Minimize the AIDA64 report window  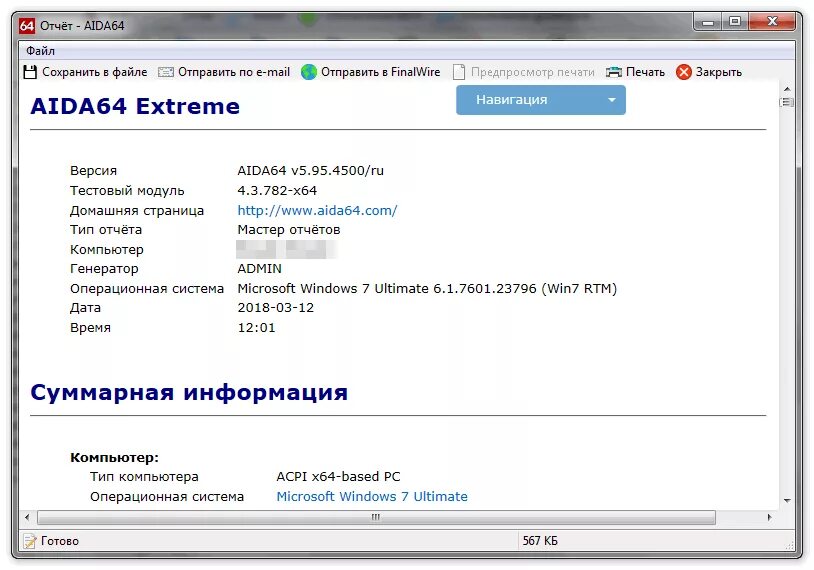[x=708, y=22]
